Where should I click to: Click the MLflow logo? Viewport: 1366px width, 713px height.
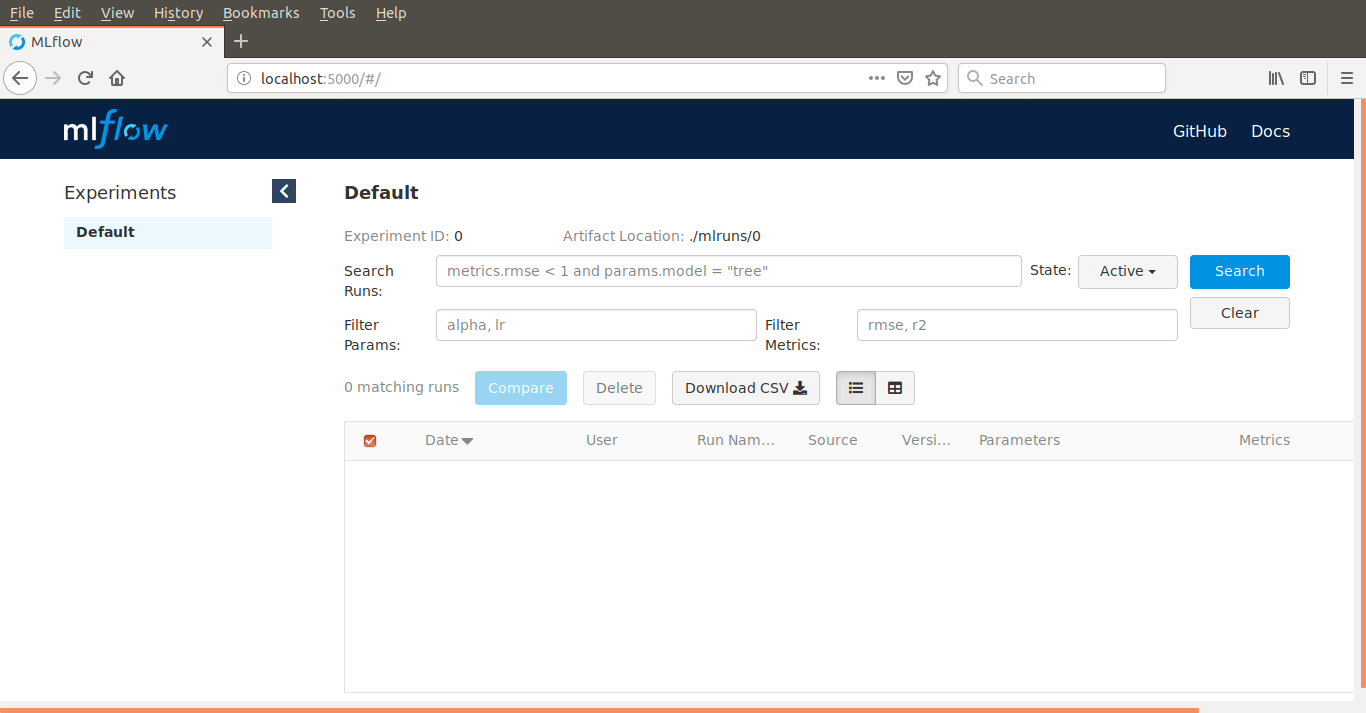click(x=115, y=129)
